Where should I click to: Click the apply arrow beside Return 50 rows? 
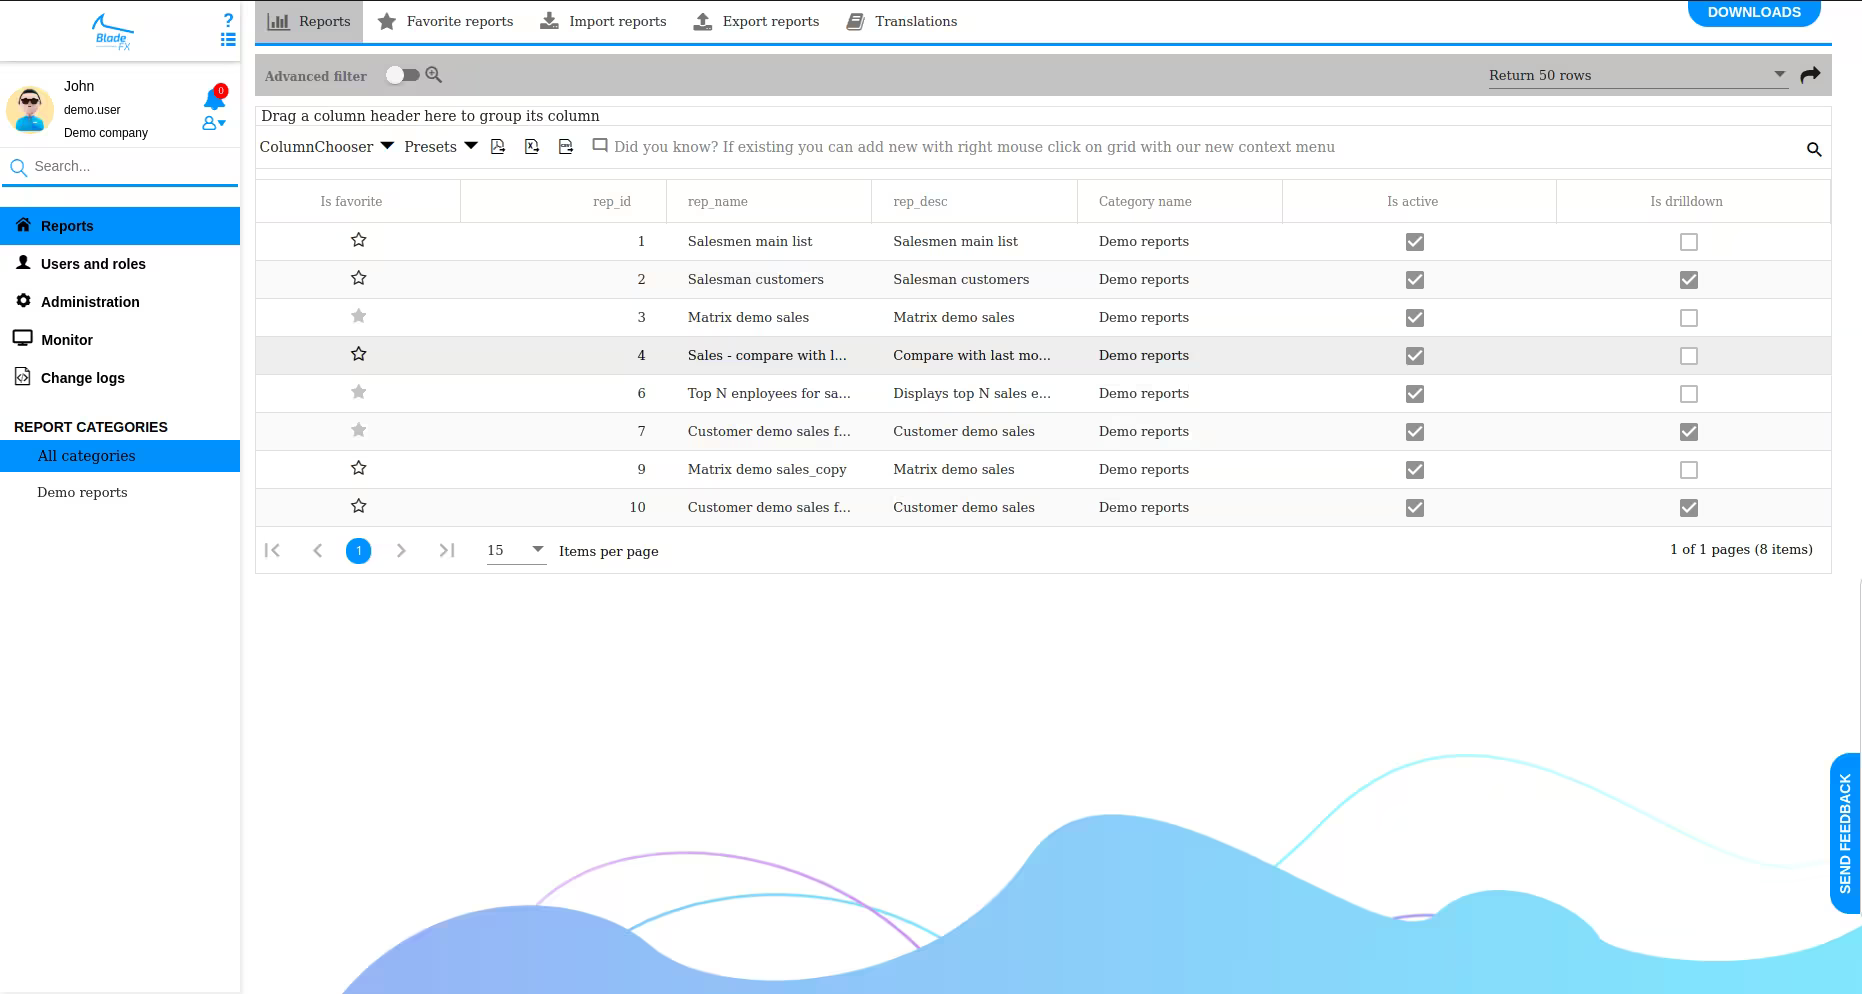click(x=1810, y=75)
